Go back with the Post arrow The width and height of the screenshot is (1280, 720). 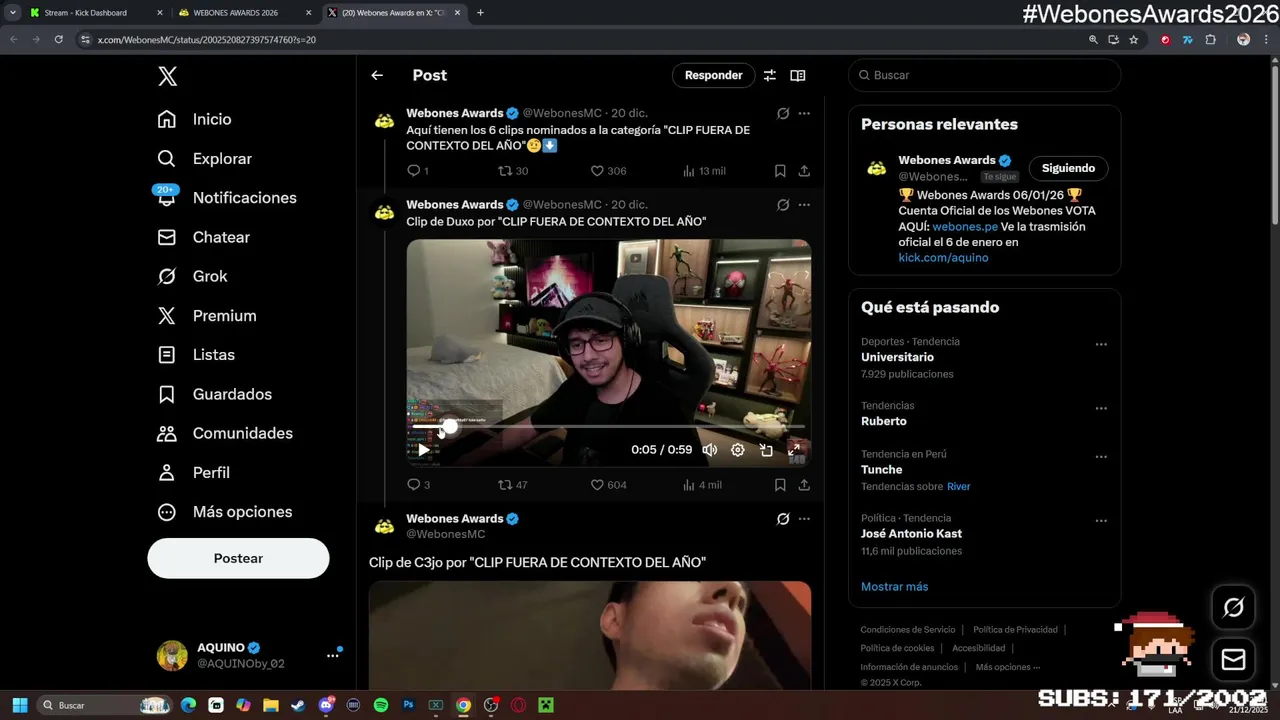pos(377,75)
